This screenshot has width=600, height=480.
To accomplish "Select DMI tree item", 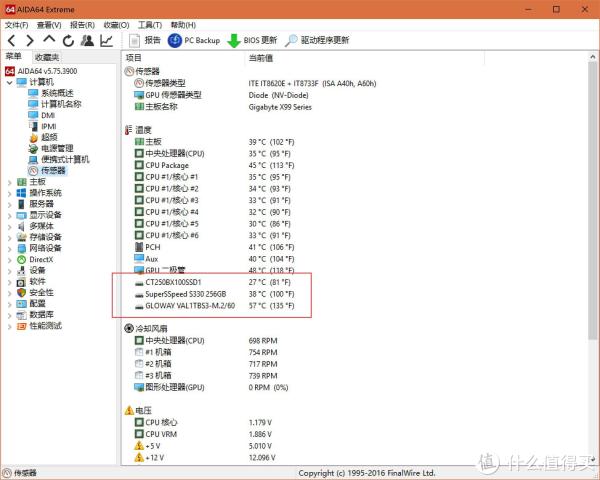I will tap(42, 115).
